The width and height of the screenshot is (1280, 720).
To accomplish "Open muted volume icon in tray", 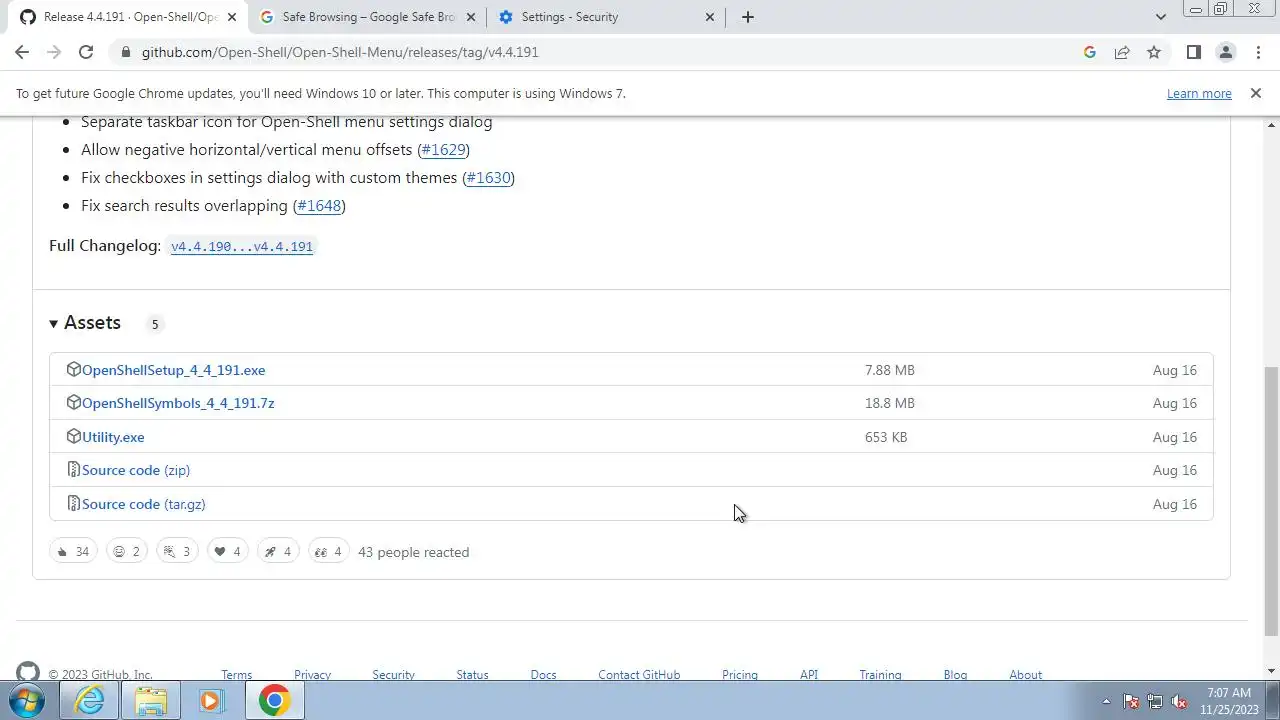I will click(x=1179, y=702).
